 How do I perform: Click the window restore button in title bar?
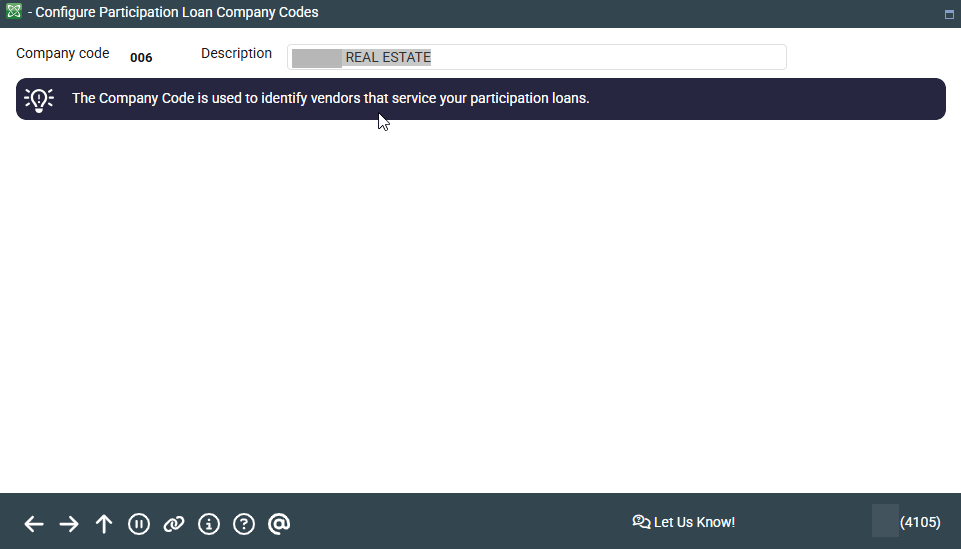[x=948, y=14]
